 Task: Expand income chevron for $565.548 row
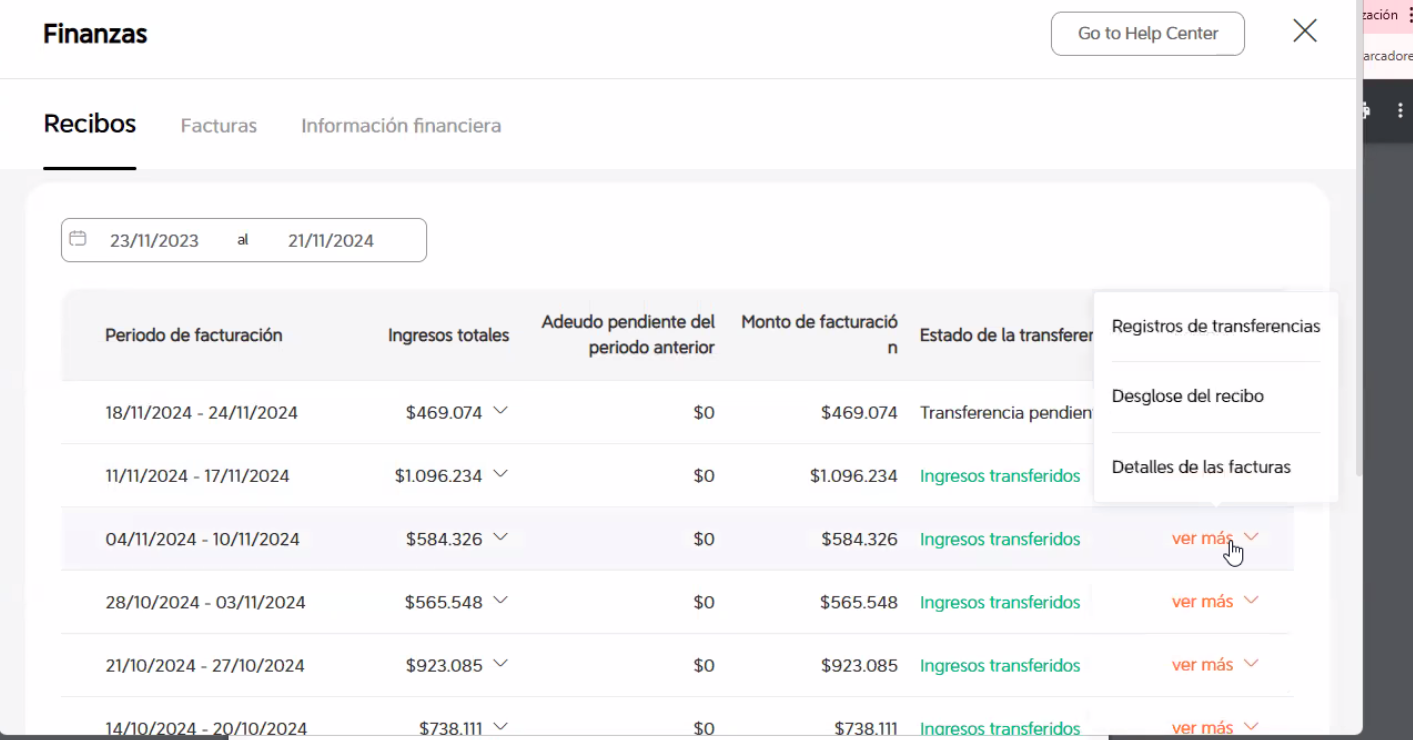(x=501, y=600)
